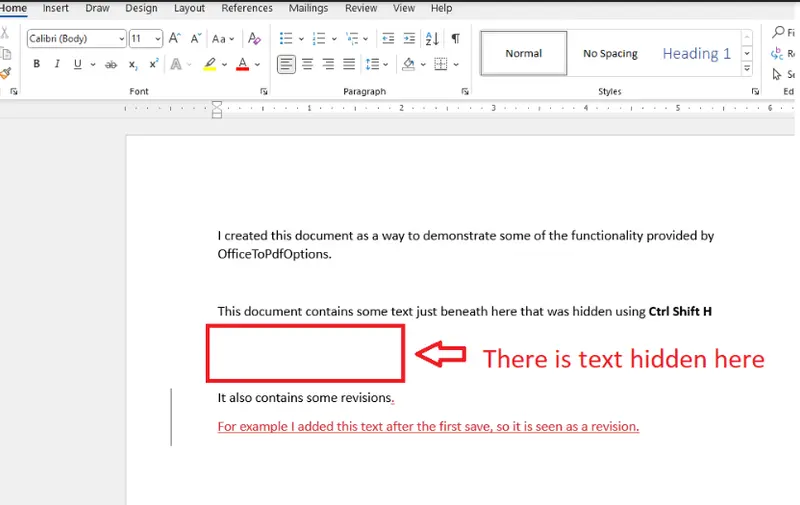This screenshot has height=505, width=800.
Task: Open the Styles pane launcher
Action: [x=755, y=91]
